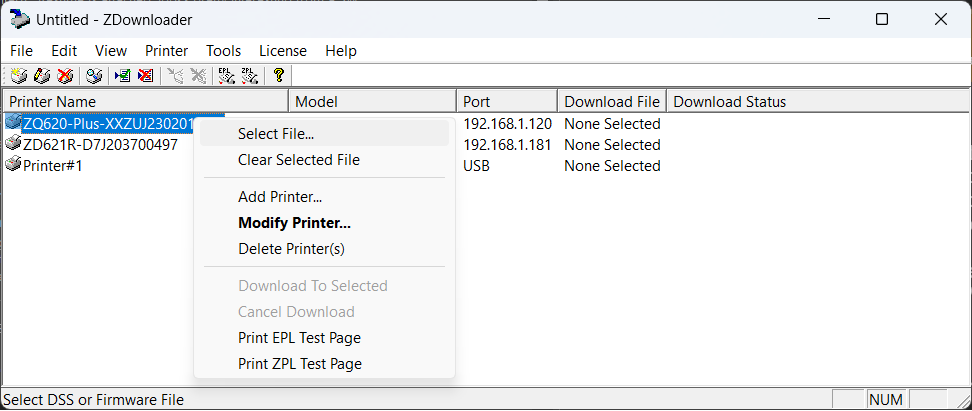The image size is (972, 411).
Task: Open the View menu
Action: [x=111, y=51]
